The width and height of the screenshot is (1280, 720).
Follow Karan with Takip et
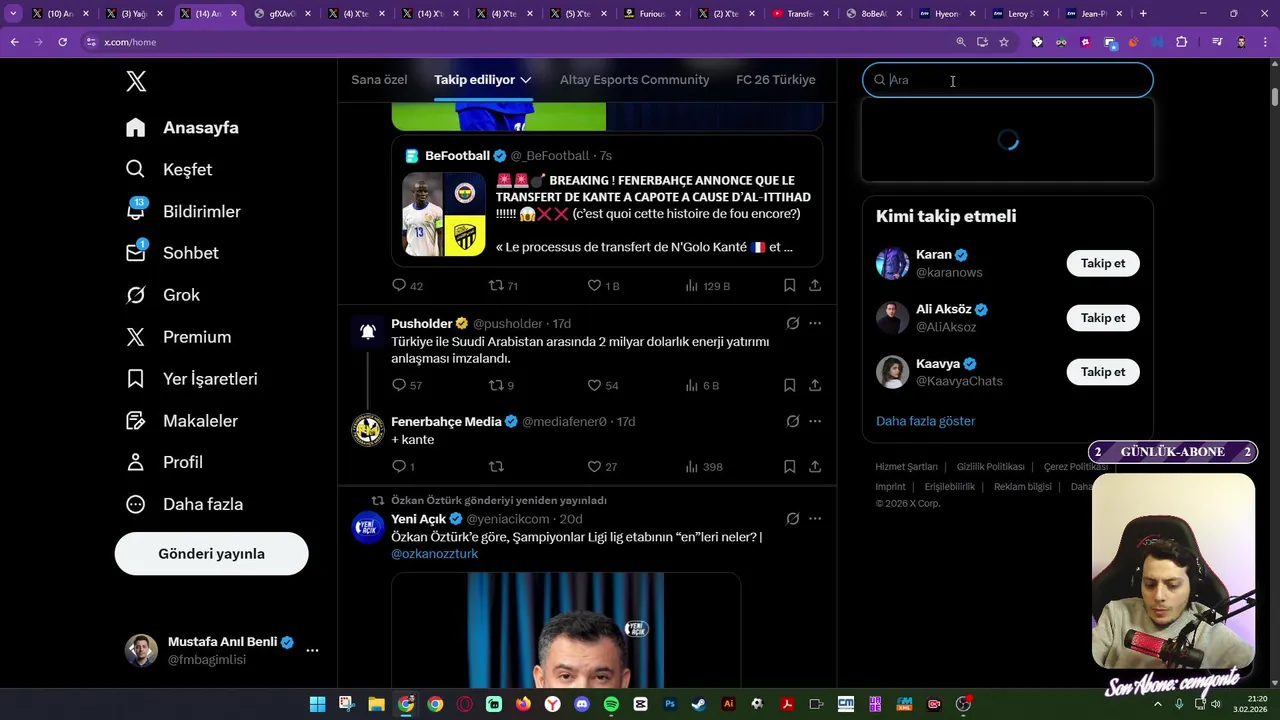coord(1103,263)
